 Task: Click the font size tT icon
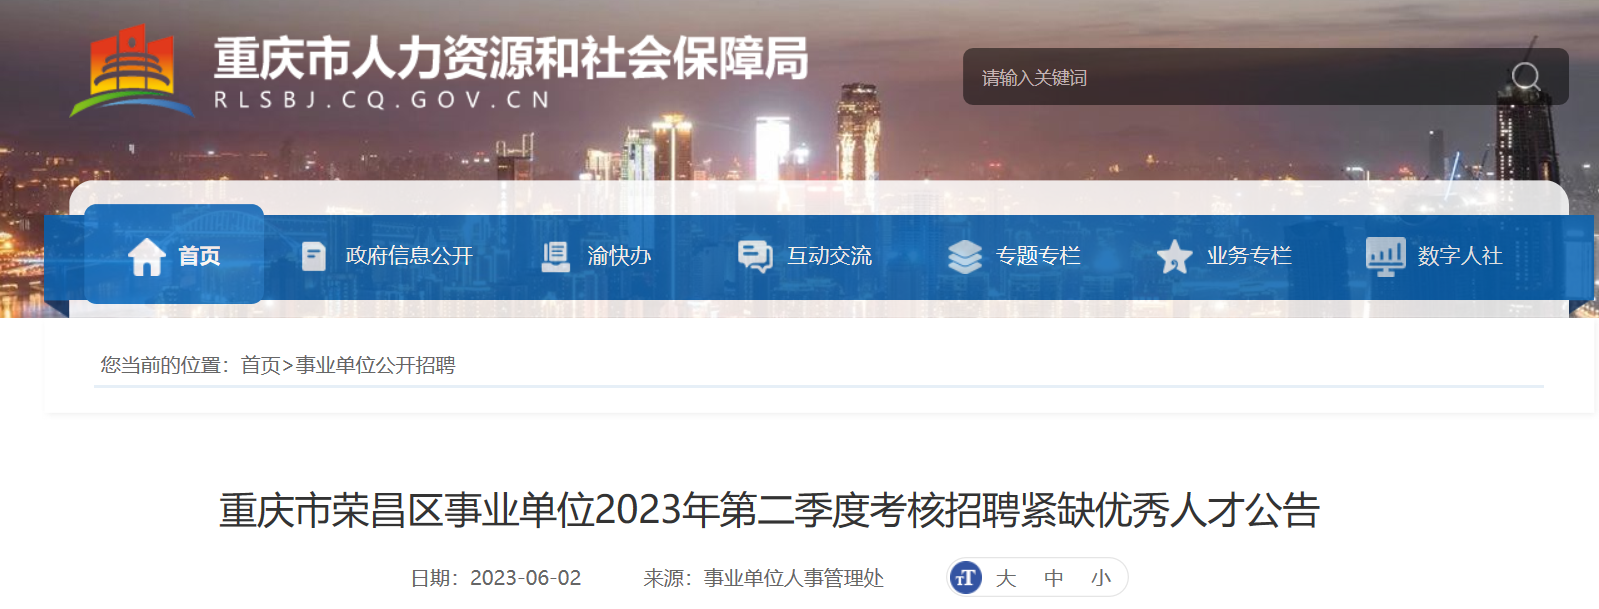(x=965, y=578)
